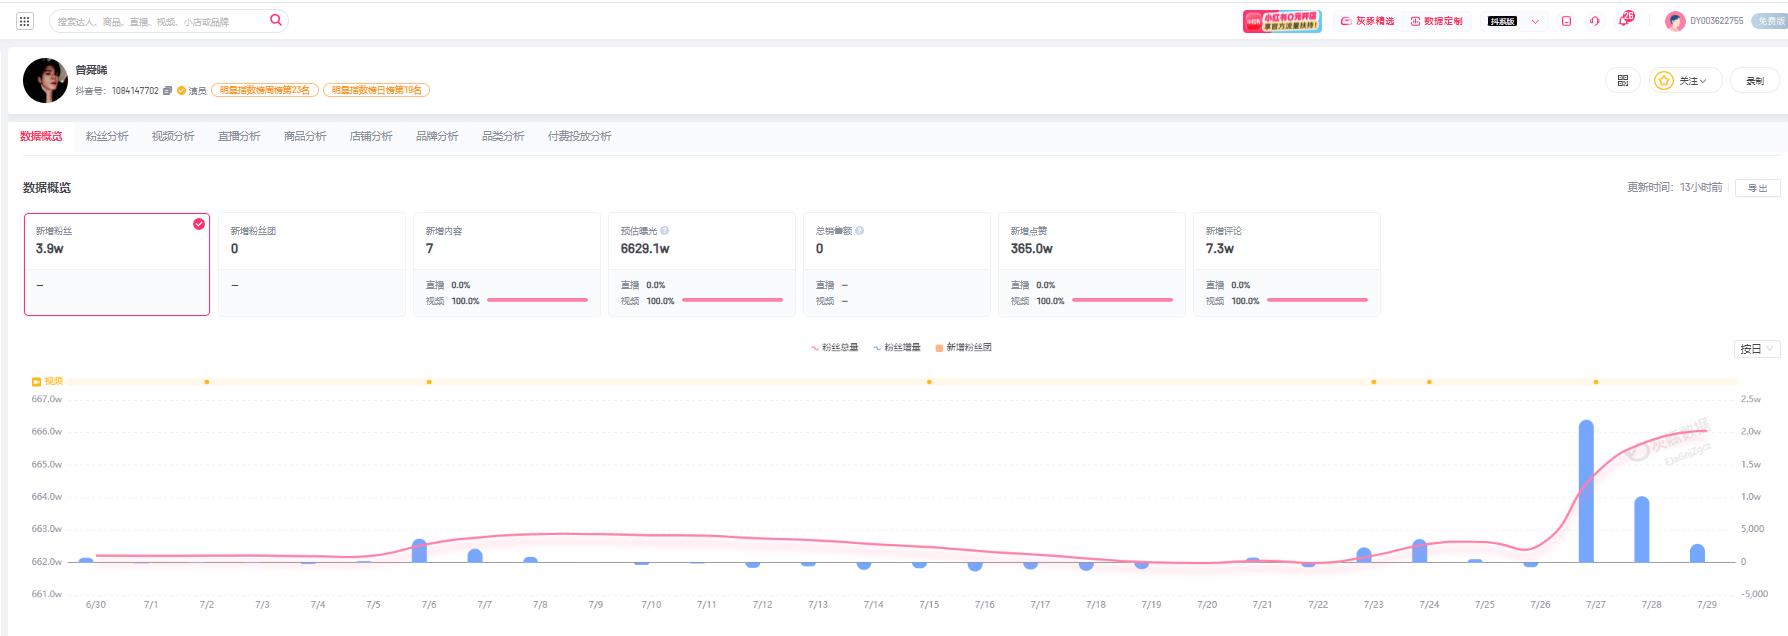Switch to the 直播分析 tab
Screen dimensions: 1788x636
coord(239,136)
